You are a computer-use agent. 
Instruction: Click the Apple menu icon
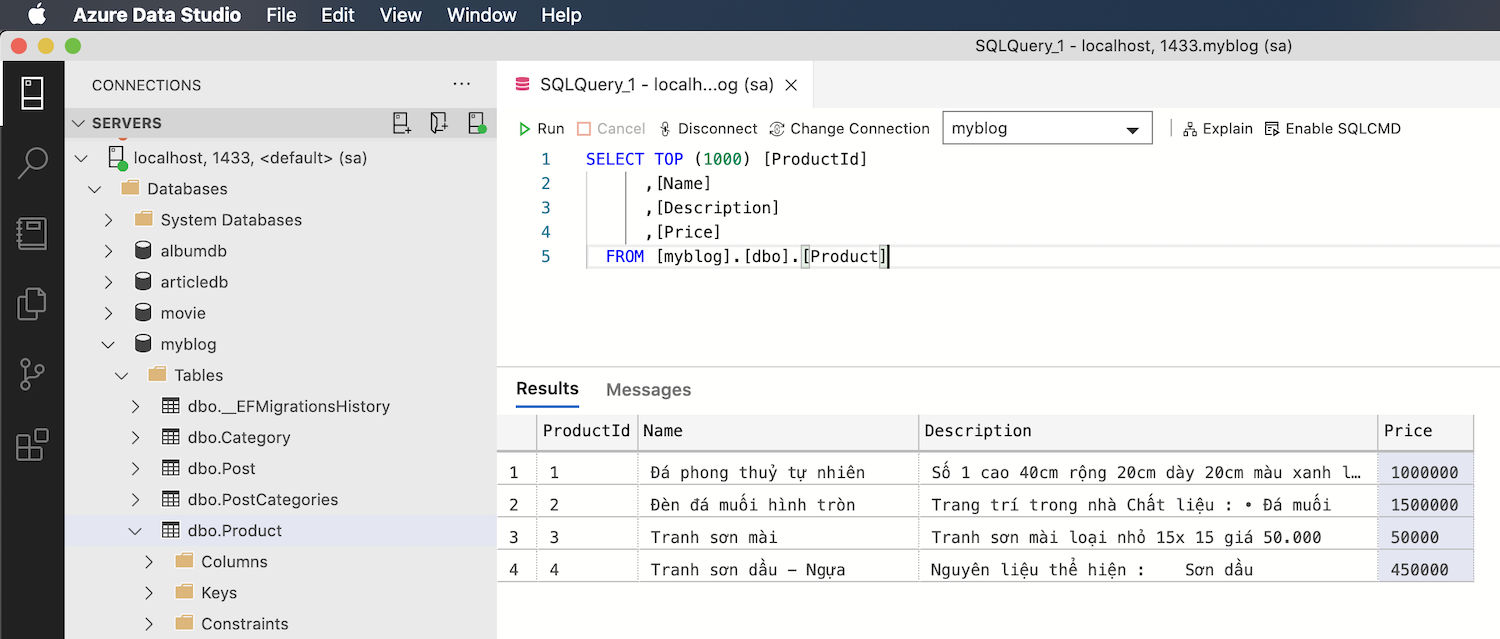click(x=37, y=15)
